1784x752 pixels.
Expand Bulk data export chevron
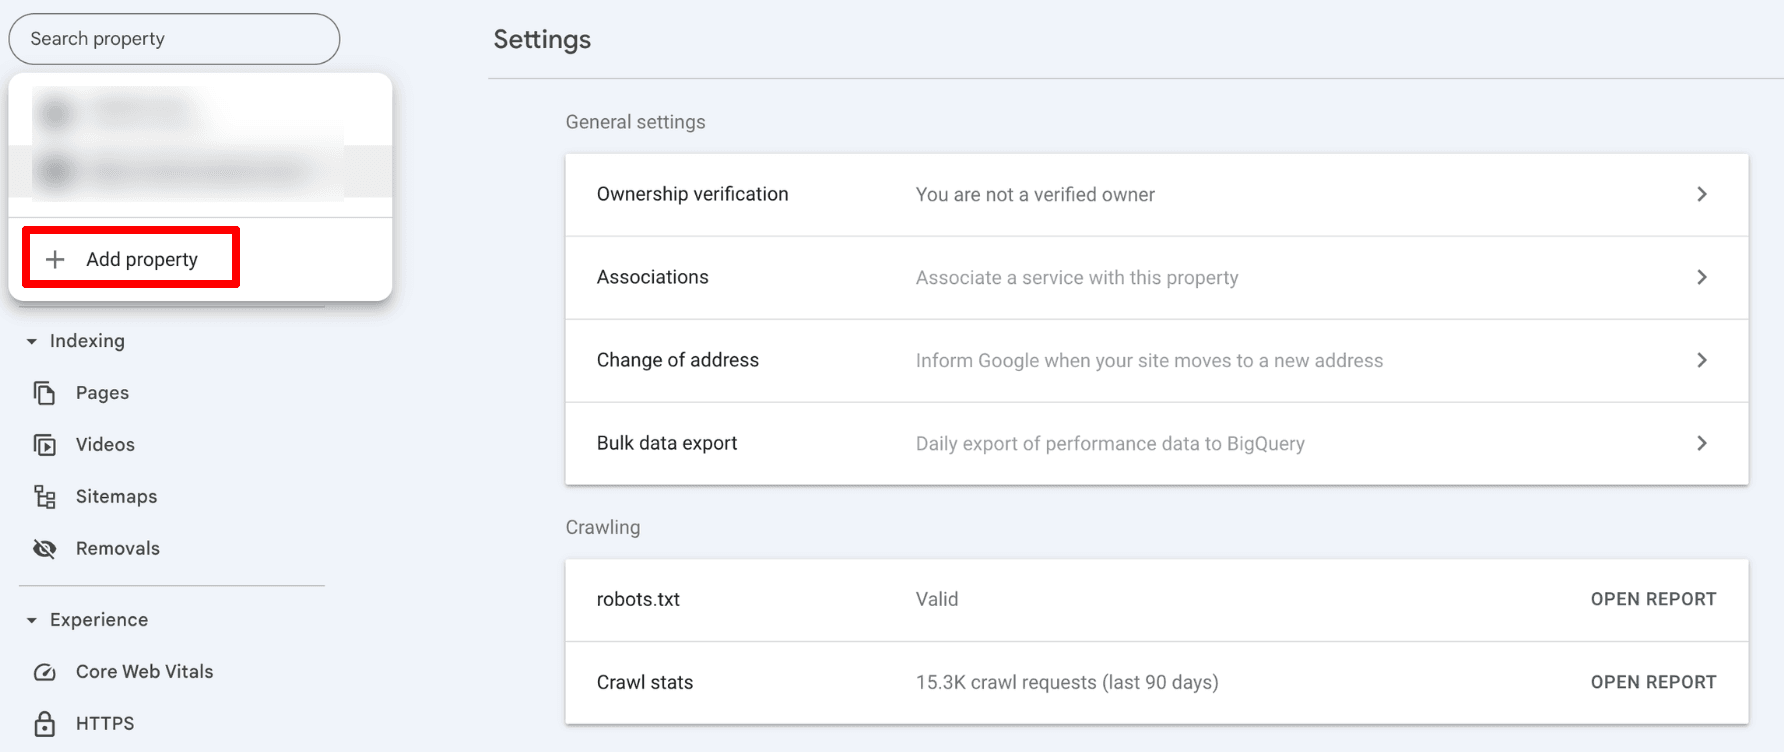pyautogui.click(x=1701, y=443)
